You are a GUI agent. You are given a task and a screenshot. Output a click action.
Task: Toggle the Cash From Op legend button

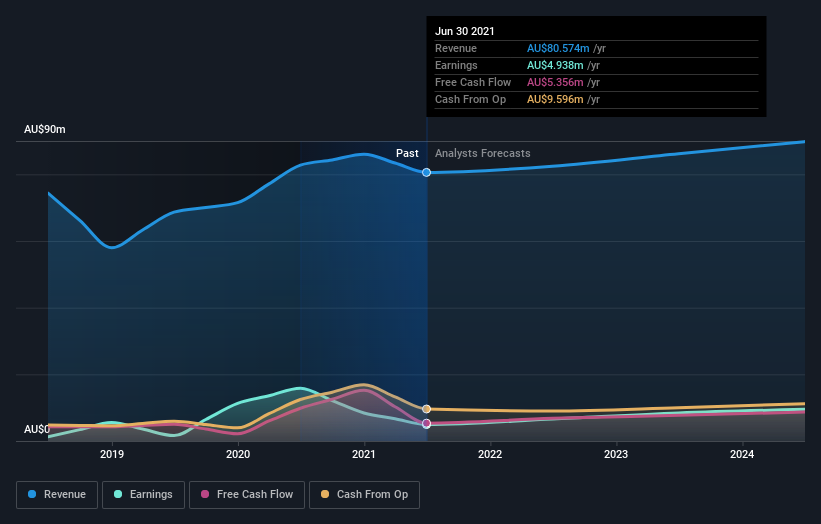[x=364, y=495]
